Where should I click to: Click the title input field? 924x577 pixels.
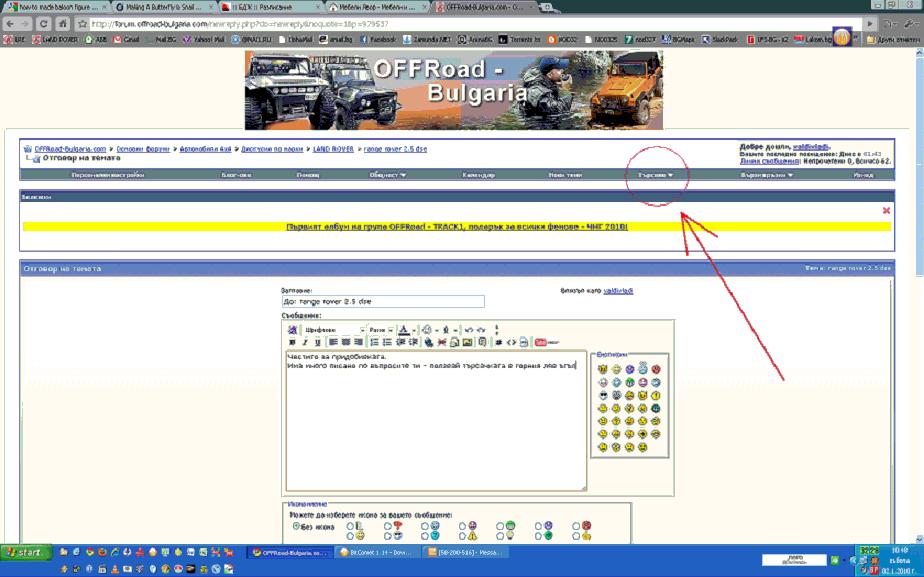pyautogui.click(x=384, y=301)
